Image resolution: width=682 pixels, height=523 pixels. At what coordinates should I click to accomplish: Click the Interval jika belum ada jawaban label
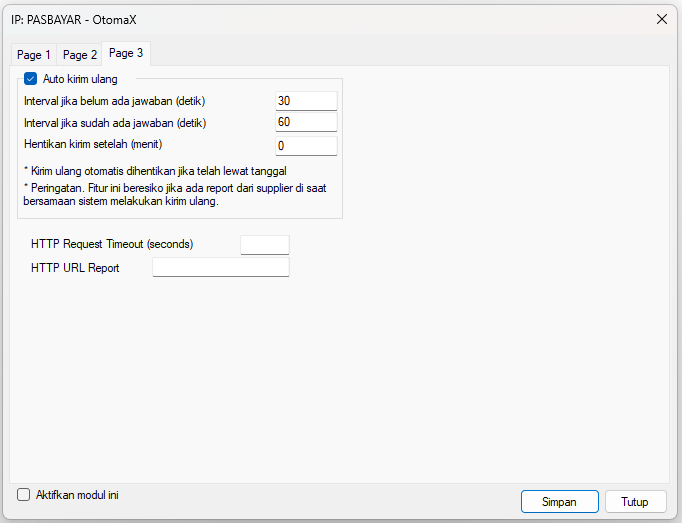click(114, 101)
